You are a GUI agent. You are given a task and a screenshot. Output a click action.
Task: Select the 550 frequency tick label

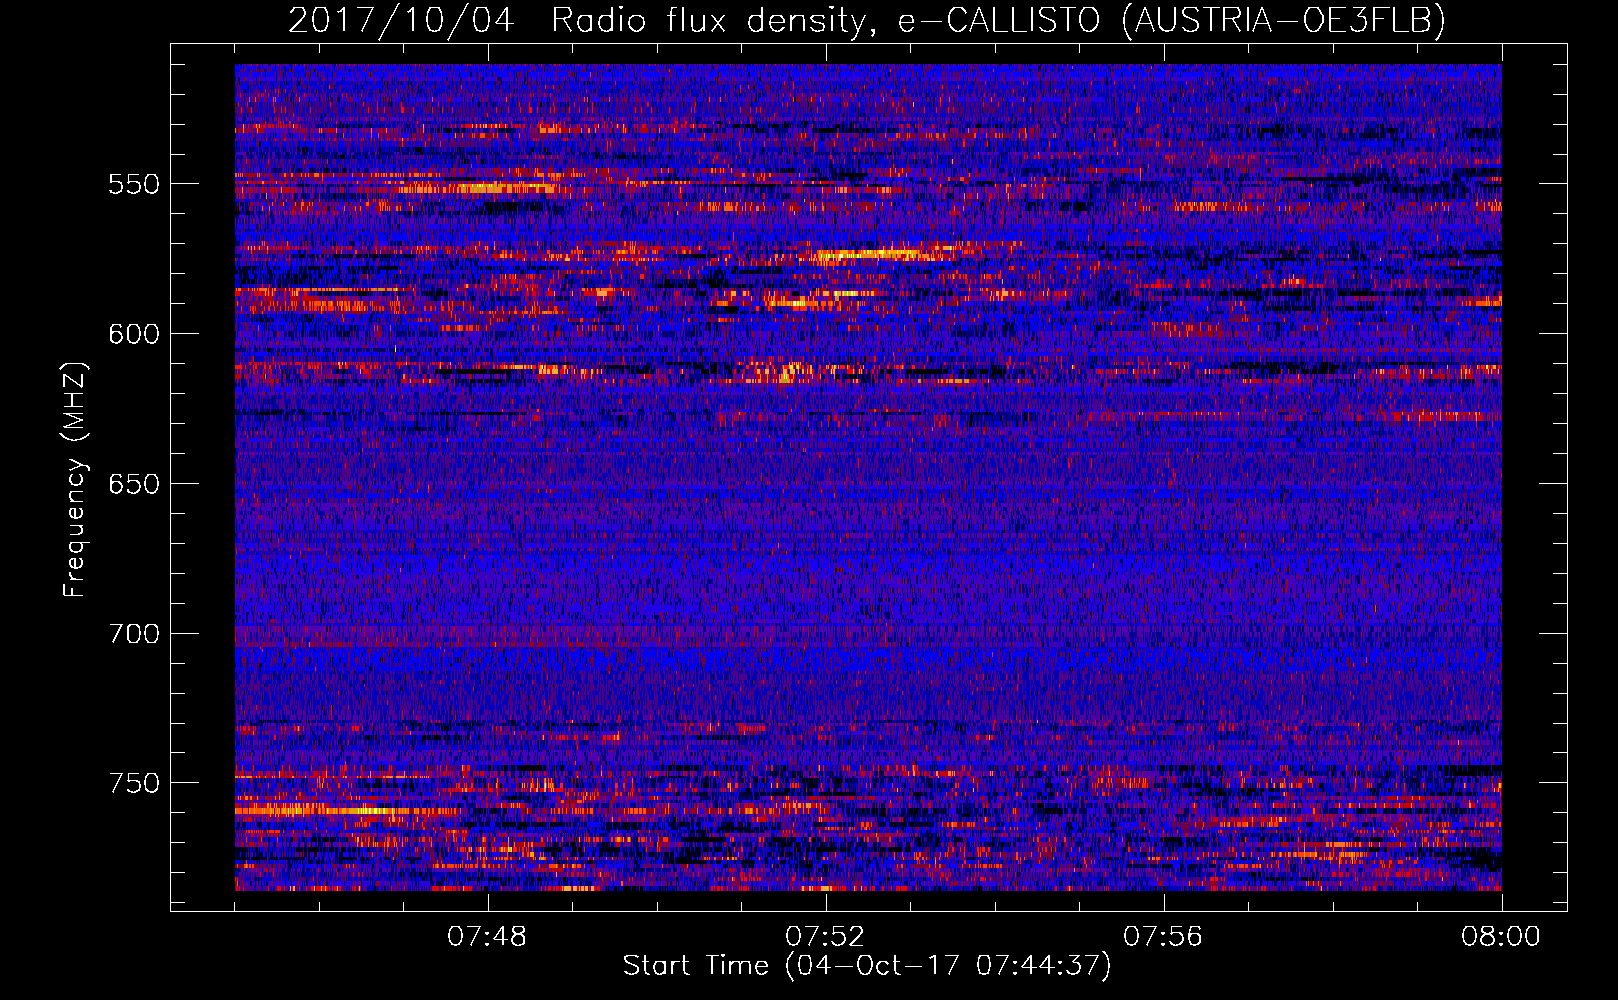[134, 184]
